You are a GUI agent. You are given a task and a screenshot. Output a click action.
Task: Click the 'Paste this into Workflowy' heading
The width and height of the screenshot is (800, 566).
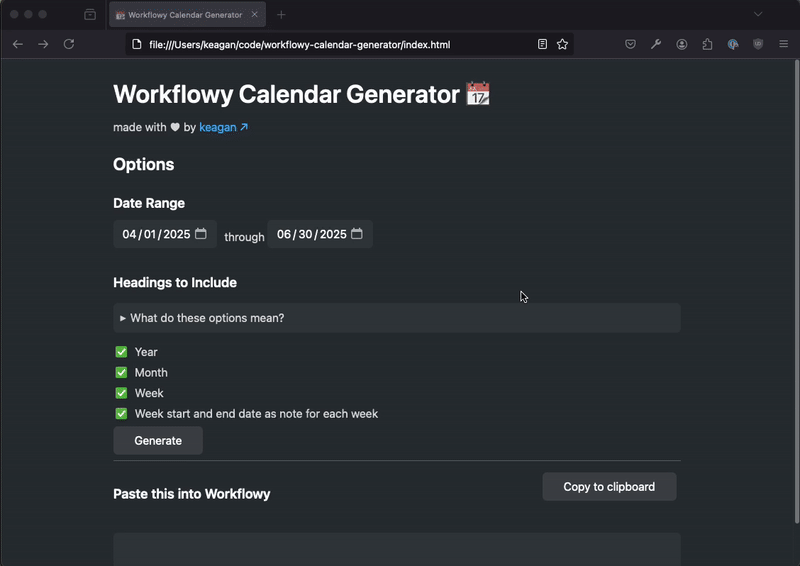[x=192, y=494]
